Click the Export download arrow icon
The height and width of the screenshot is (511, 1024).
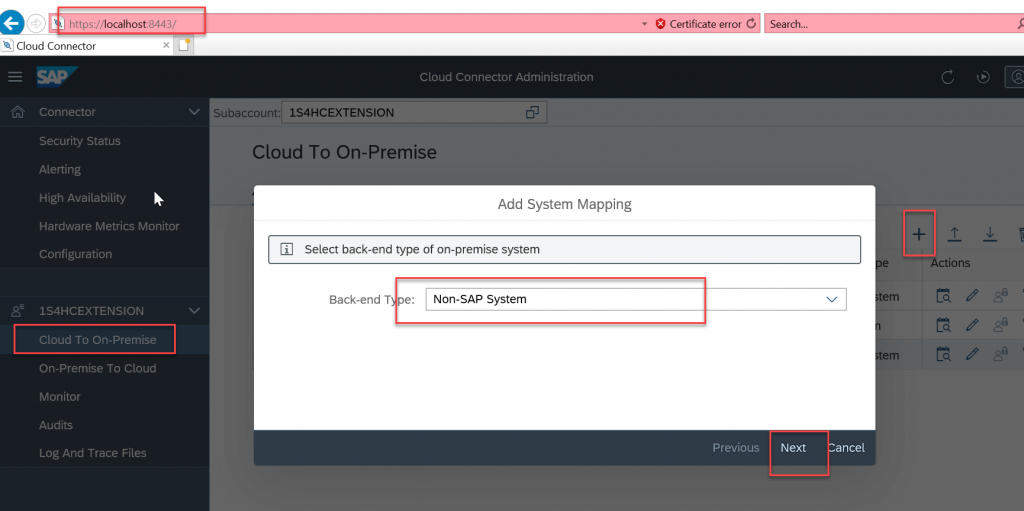pos(990,235)
